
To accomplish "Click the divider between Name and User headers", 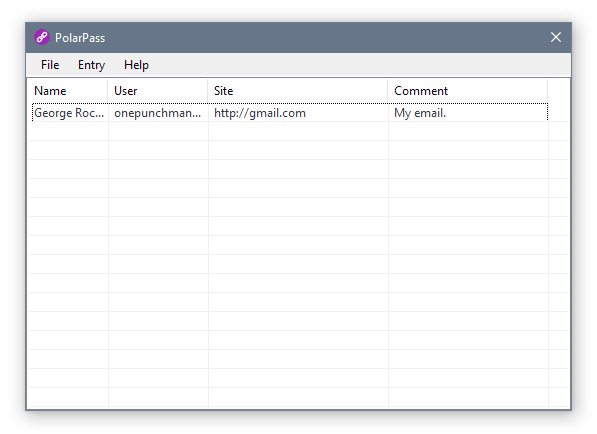I will [x=108, y=91].
